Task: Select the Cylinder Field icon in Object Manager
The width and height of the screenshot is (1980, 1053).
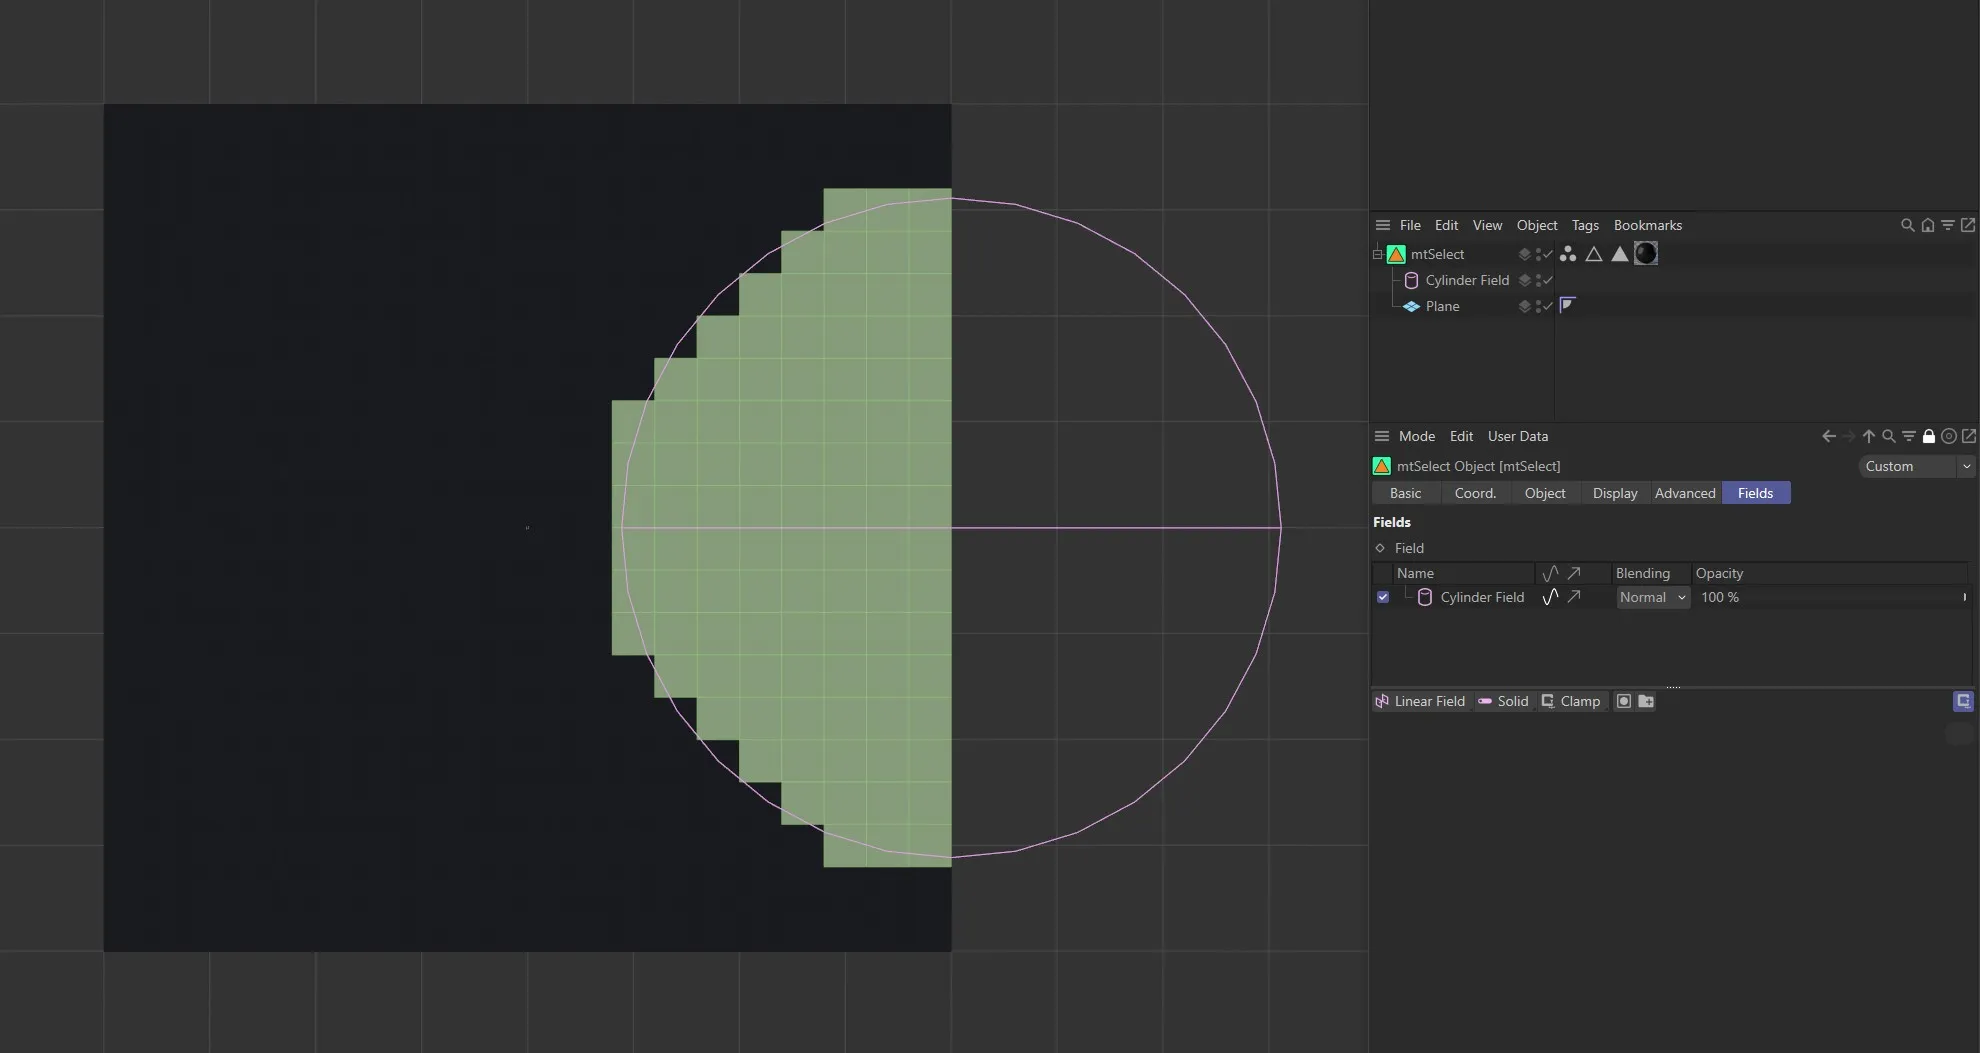Action: pyautogui.click(x=1412, y=281)
